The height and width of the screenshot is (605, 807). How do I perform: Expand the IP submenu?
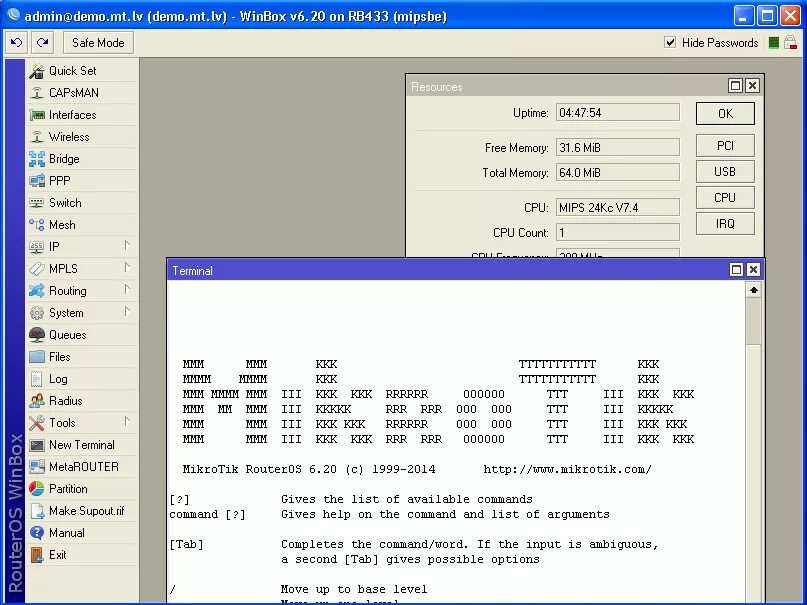coord(127,246)
